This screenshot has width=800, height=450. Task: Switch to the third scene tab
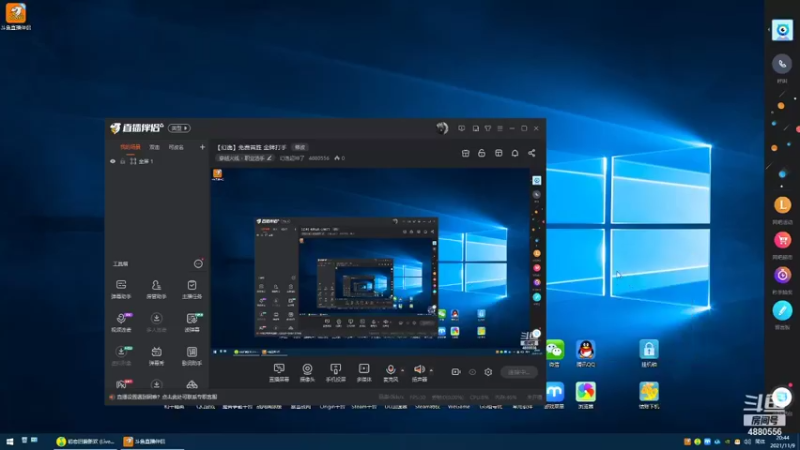coord(176,147)
